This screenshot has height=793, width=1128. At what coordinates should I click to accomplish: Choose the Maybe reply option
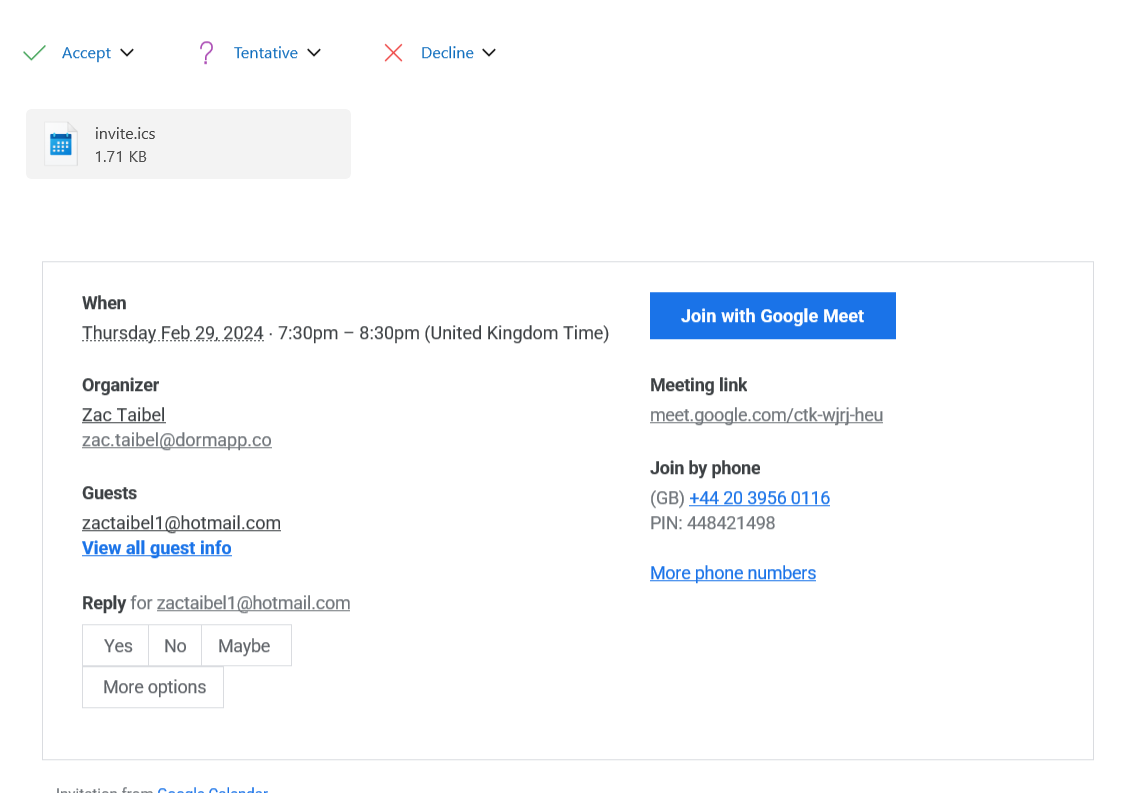[245, 646]
